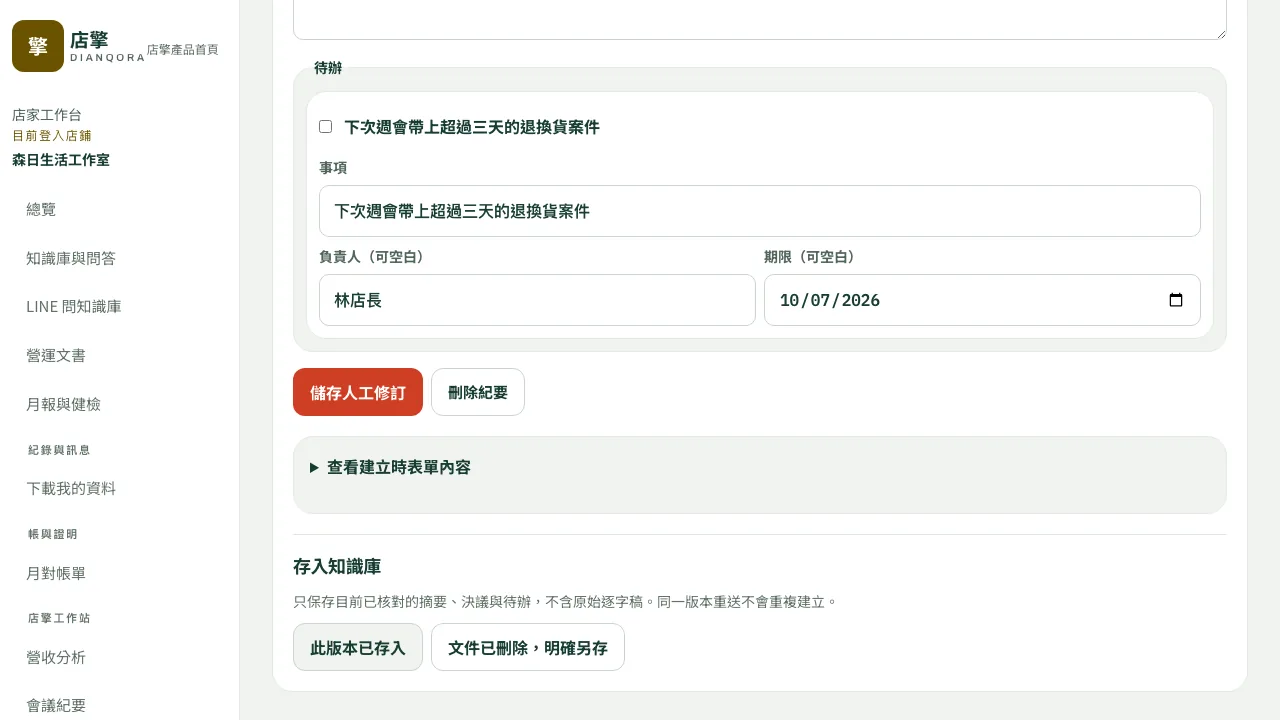Click 儲存人工修訂 button
This screenshot has width=1280, height=720.
(x=358, y=392)
